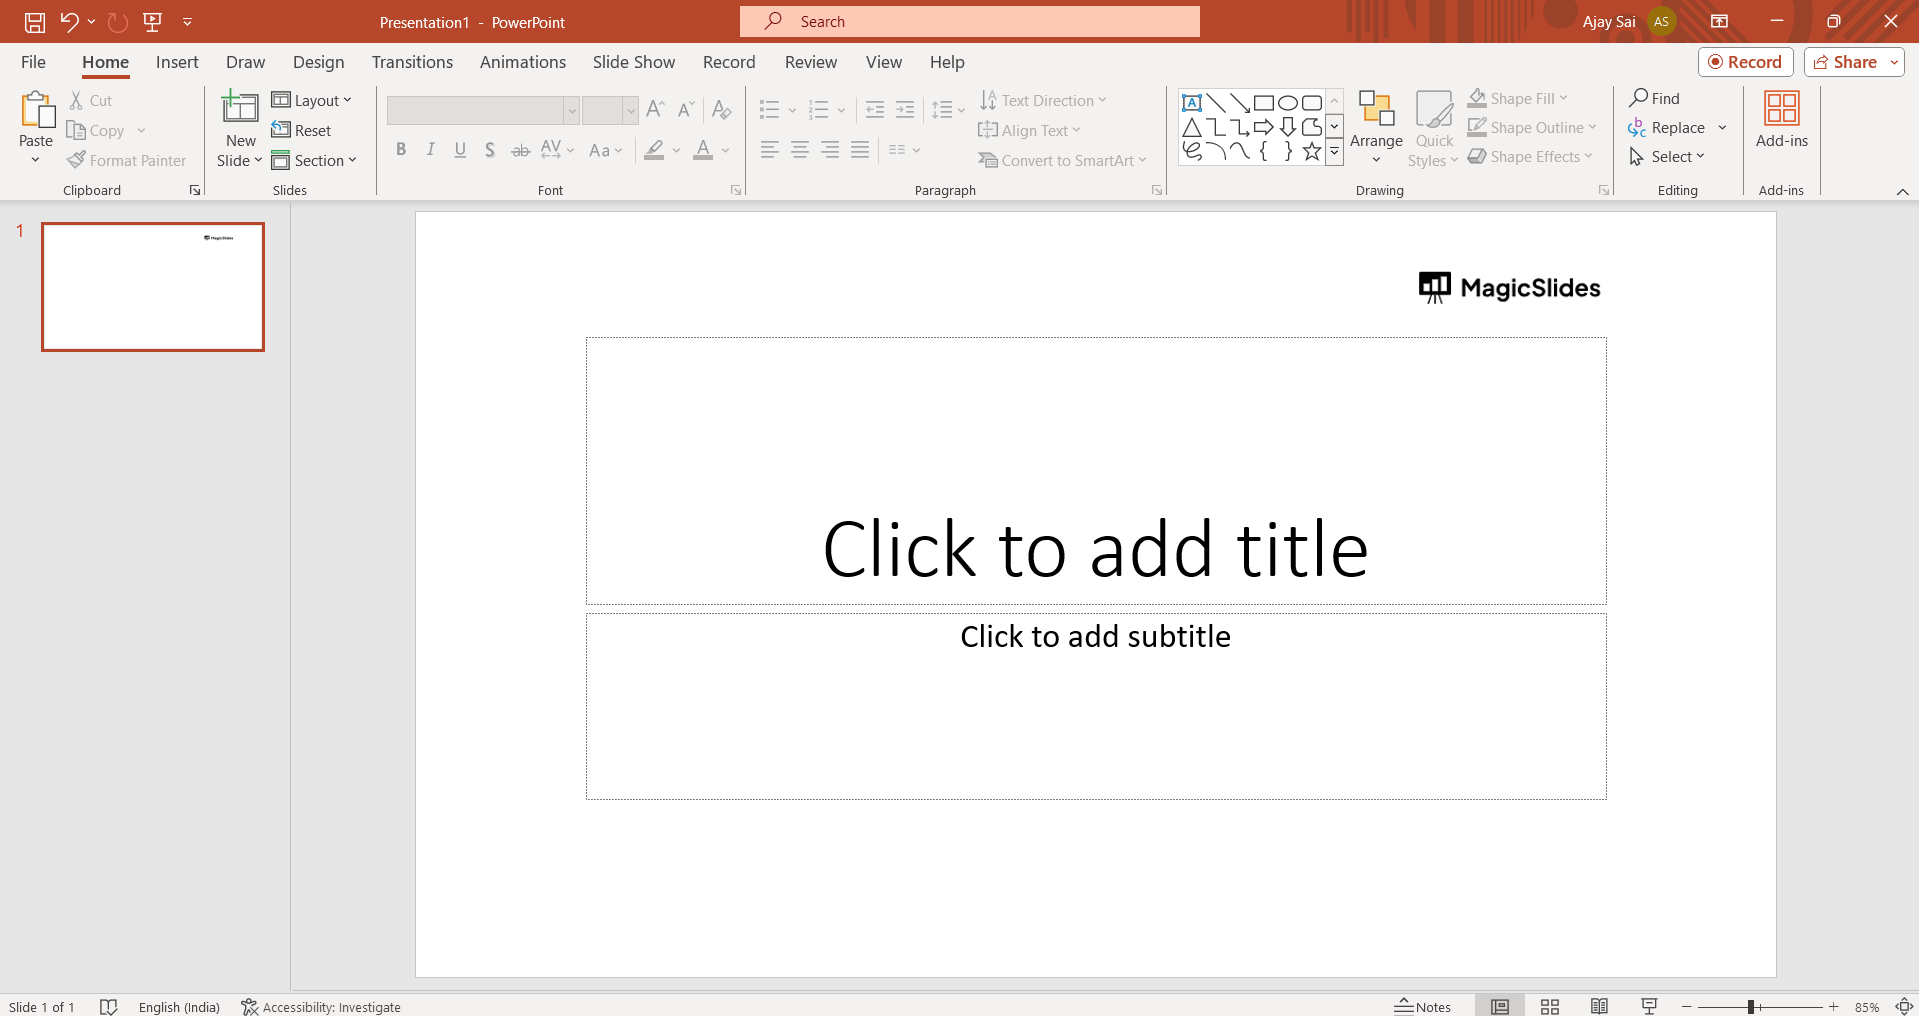1919x1016 pixels.
Task: Open the Add-ins icon
Action: coord(1781,108)
